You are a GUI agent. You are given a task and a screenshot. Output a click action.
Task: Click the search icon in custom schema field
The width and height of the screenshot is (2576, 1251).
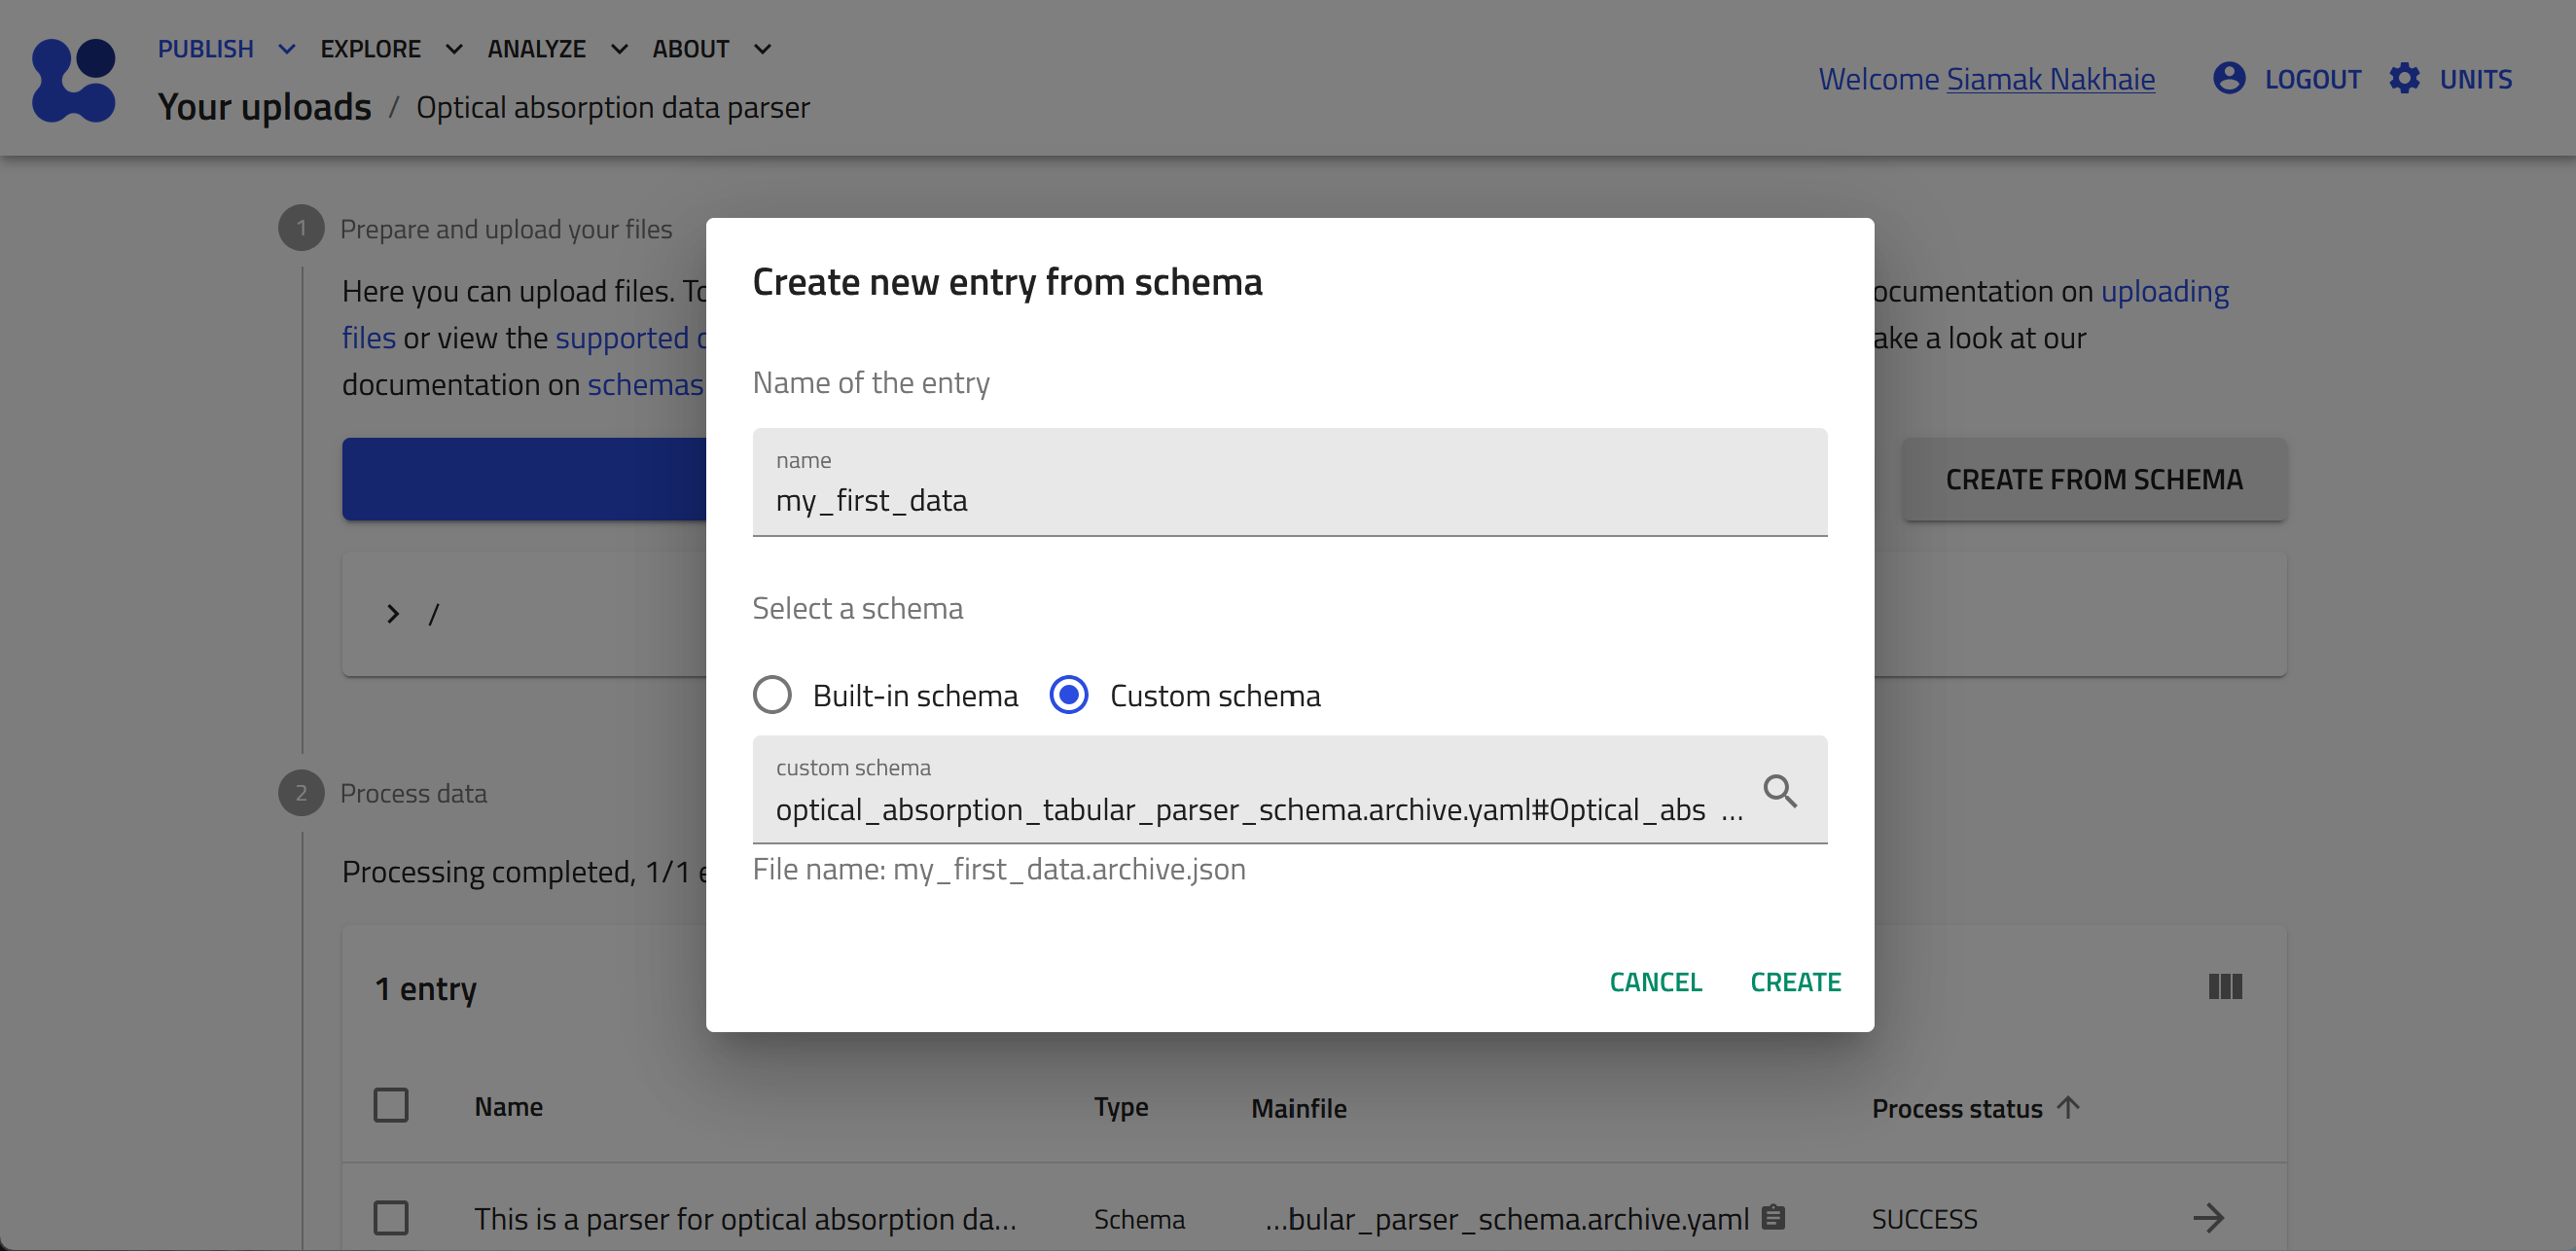(1779, 791)
